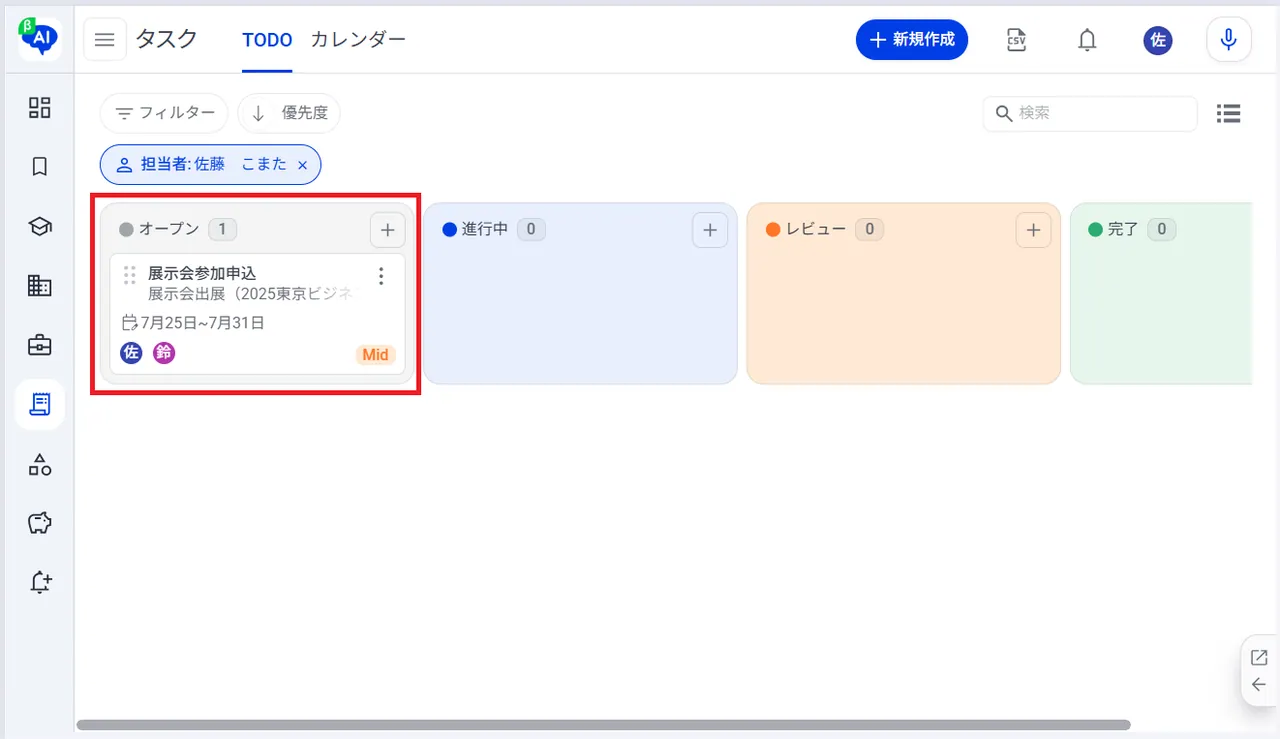The height and width of the screenshot is (739, 1280).
Task: Click the horizontal scrollbar at the bottom
Action: 603,725
